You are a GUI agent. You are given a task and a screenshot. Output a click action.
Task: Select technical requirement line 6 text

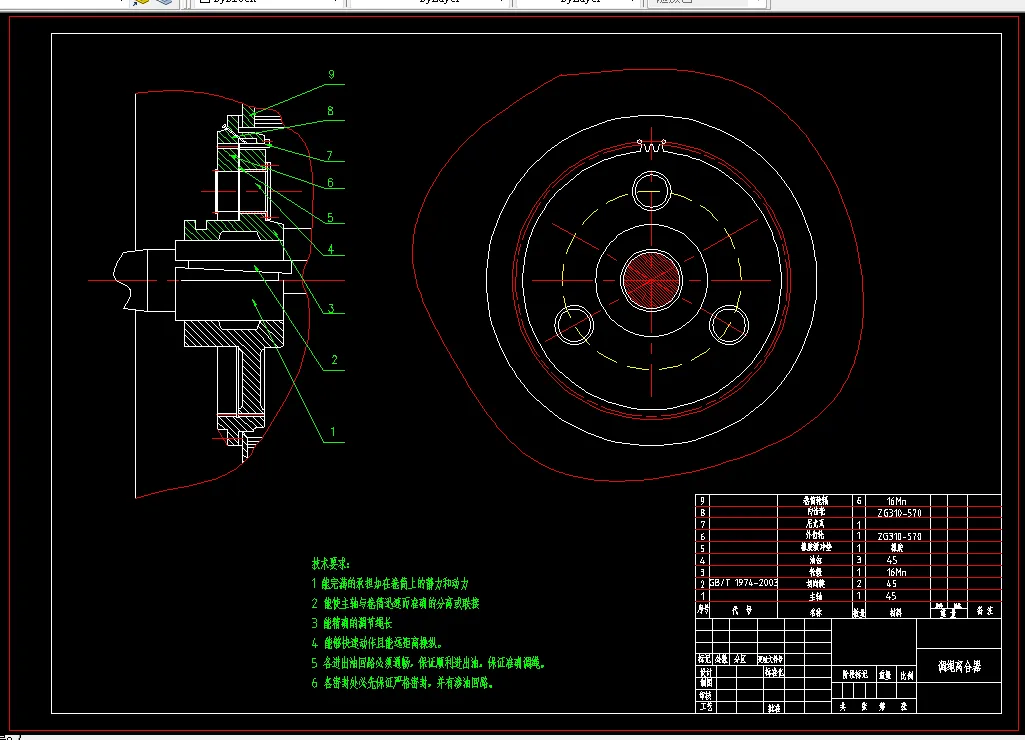403,683
